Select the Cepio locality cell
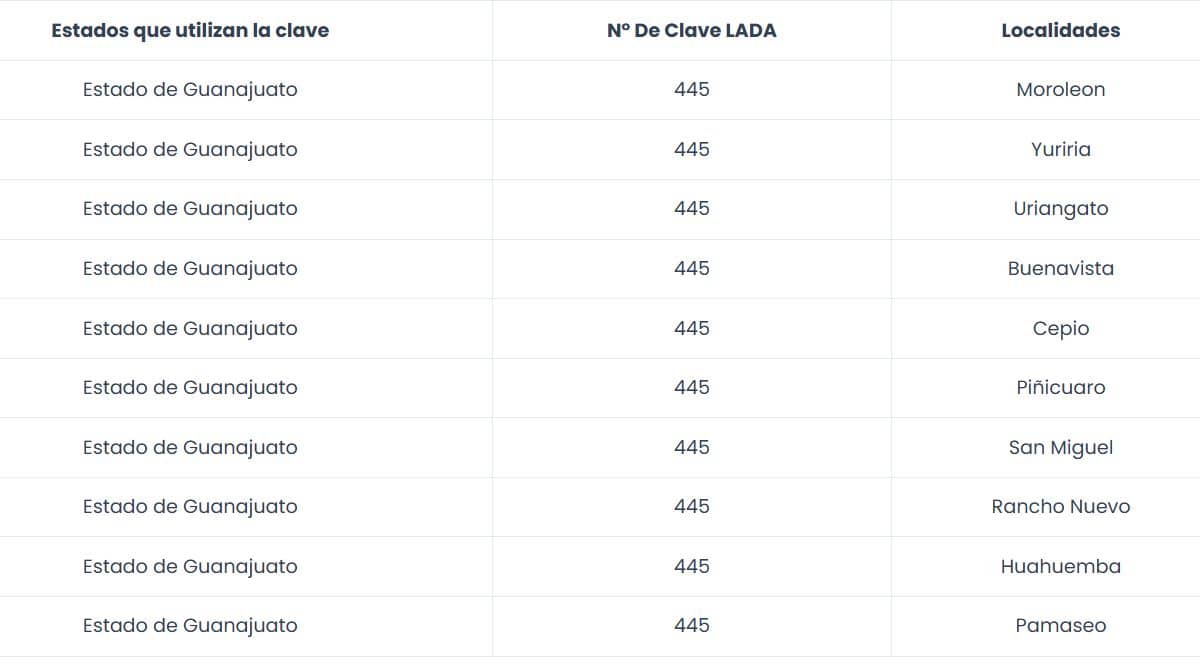 pyautogui.click(x=1060, y=328)
